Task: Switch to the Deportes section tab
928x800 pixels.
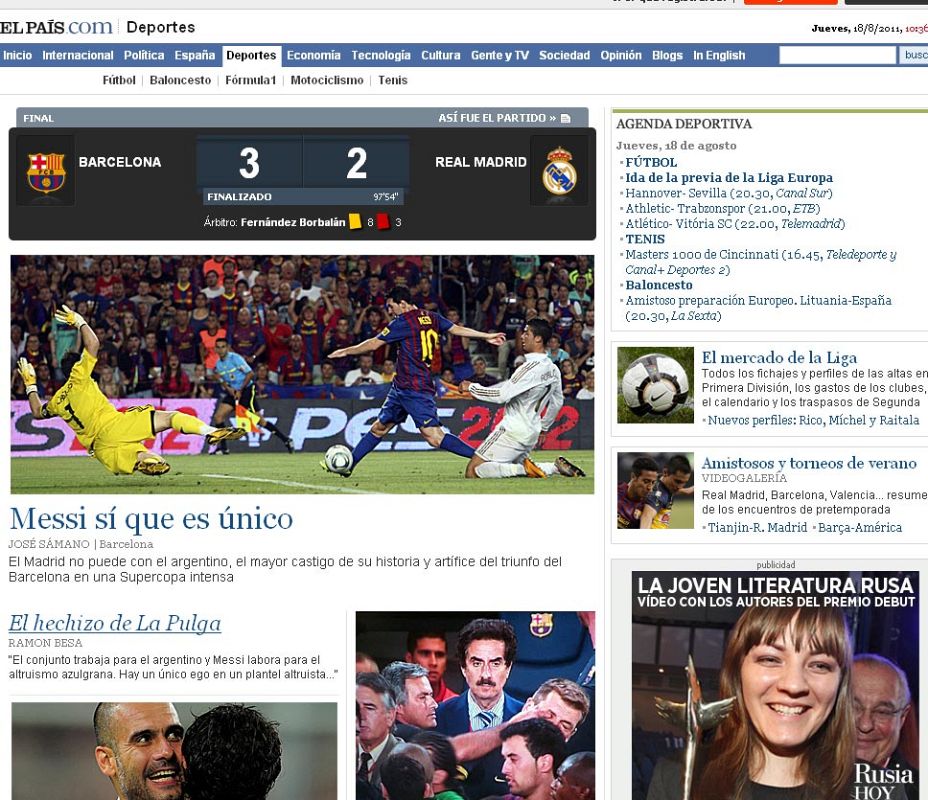Action: pos(250,55)
